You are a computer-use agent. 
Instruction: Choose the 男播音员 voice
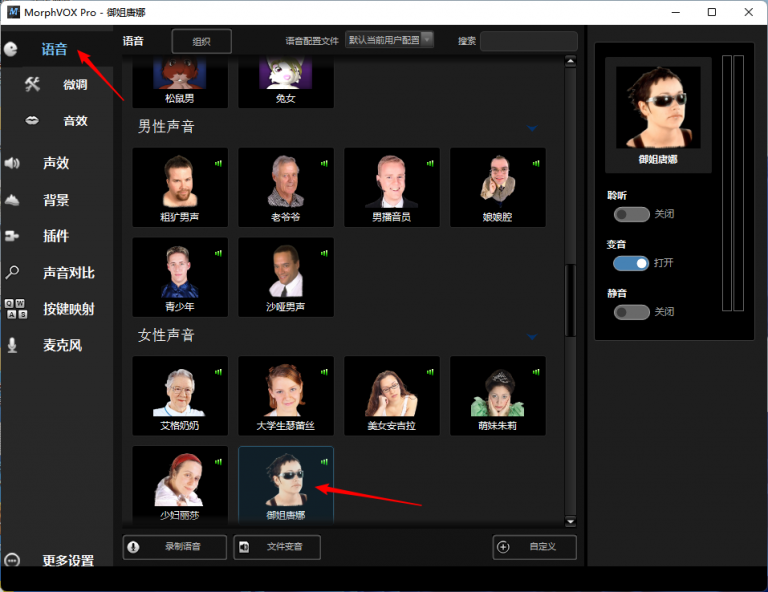[x=391, y=188]
